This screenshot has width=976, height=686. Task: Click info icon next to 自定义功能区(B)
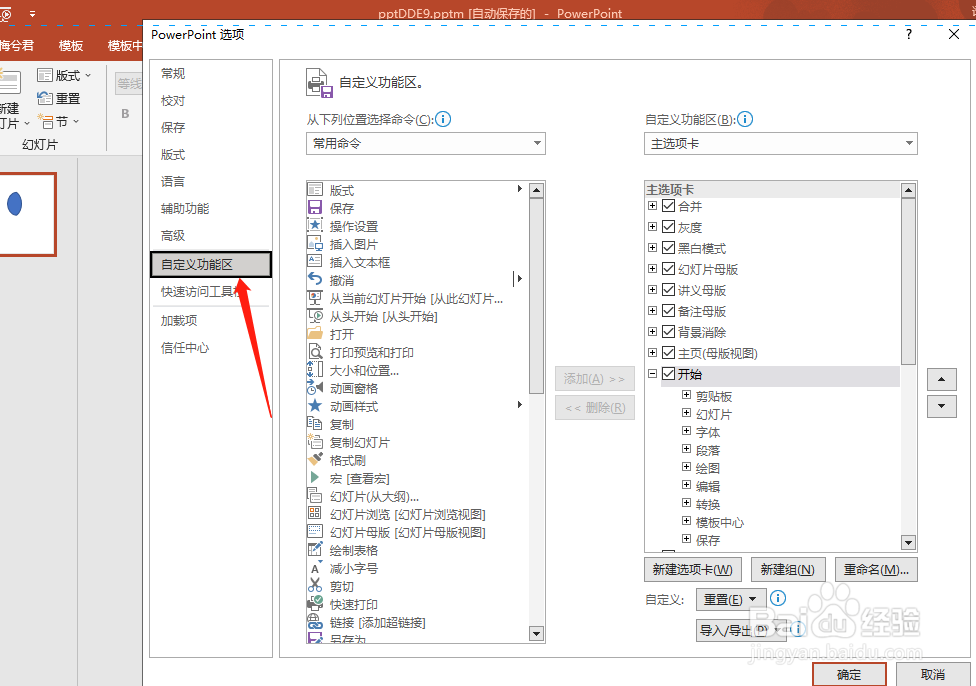745,119
